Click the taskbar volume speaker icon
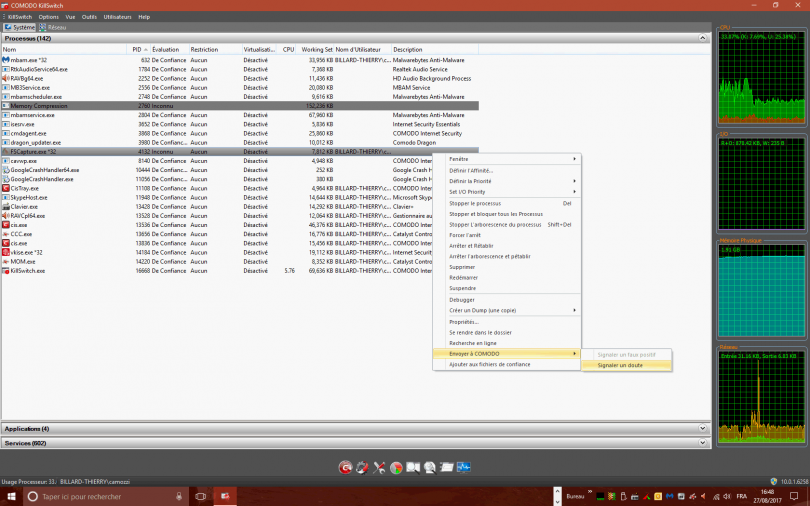Screen dimensions: 810x506 [727, 497]
